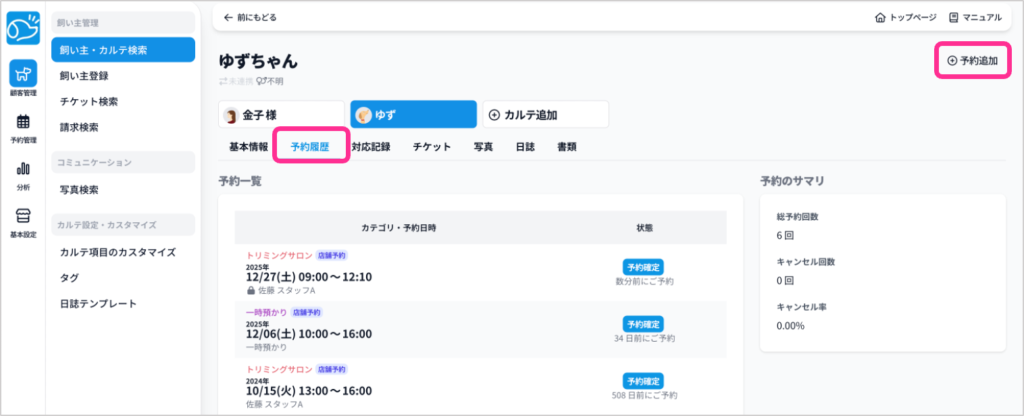Viewport: 1024px width, 416px height.
Task: Open the チケット tab
Action: (x=431, y=147)
